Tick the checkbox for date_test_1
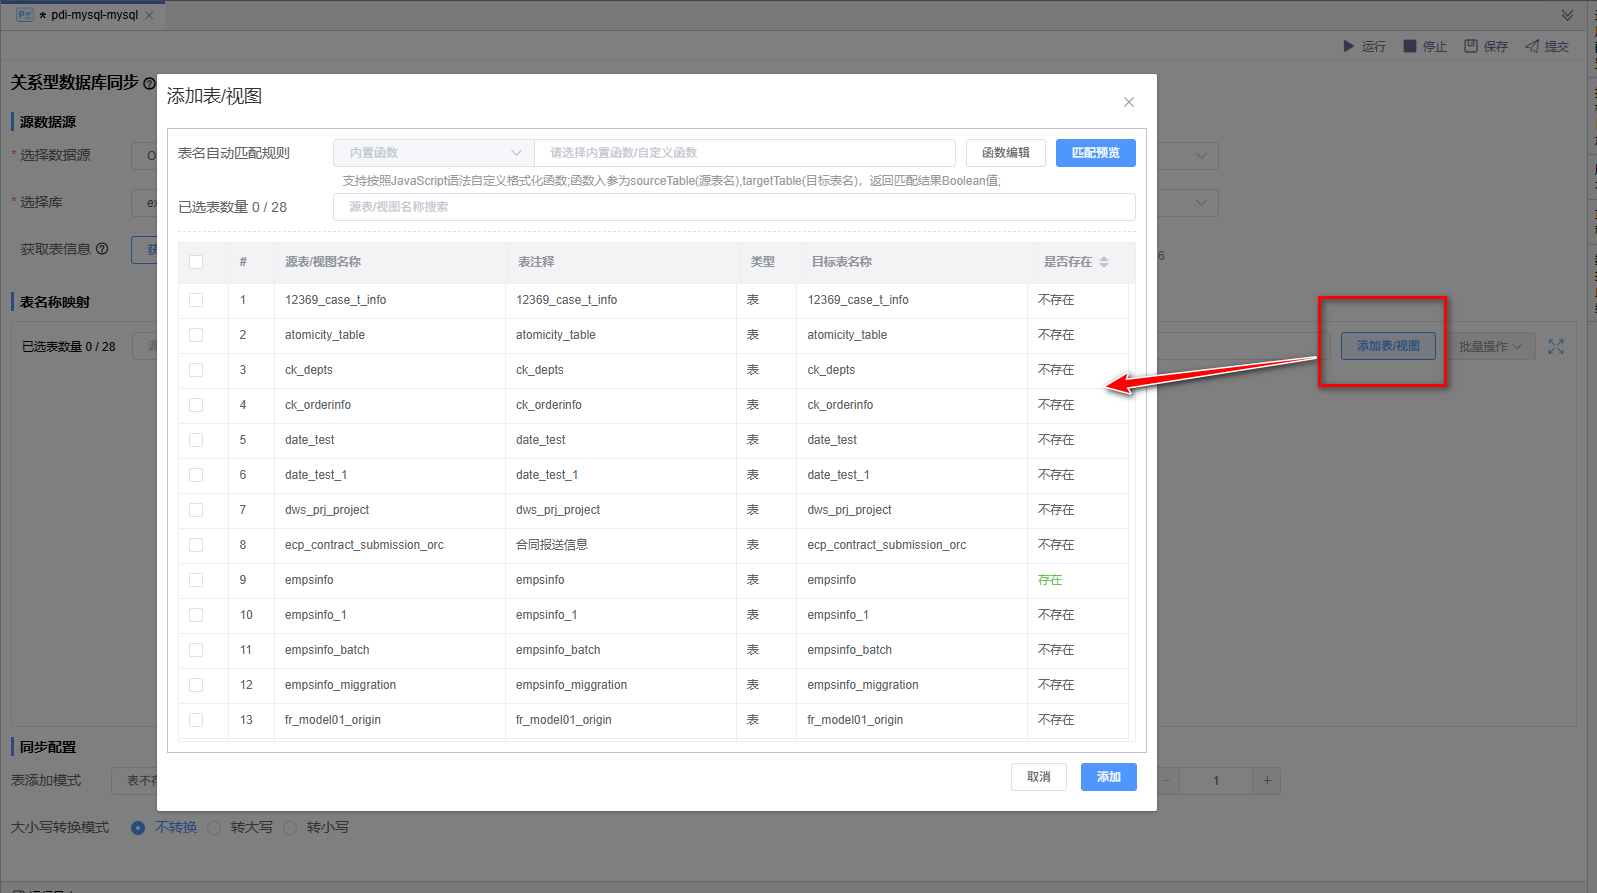This screenshot has width=1597, height=893. pyautogui.click(x=196, y=475)
